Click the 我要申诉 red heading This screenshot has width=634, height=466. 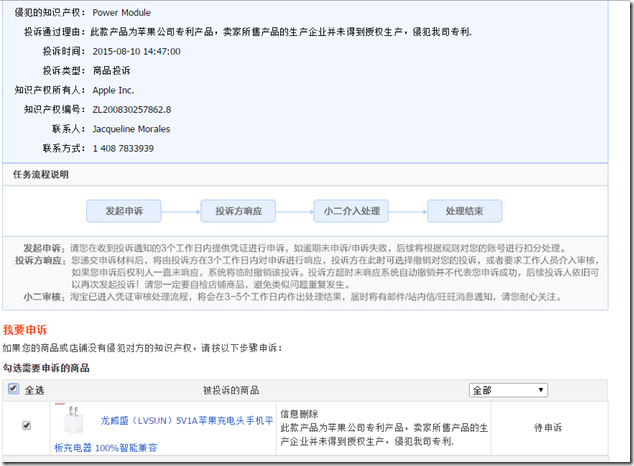[x=25, y=330]
